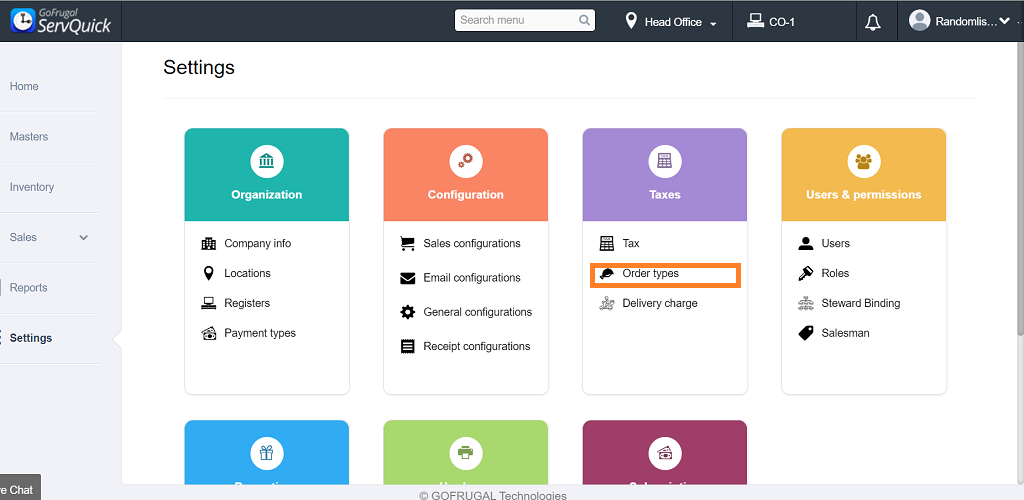The image size is (1024, 500).
Task: Open the Steward Binding link
Action: click(x=861, y=304)
